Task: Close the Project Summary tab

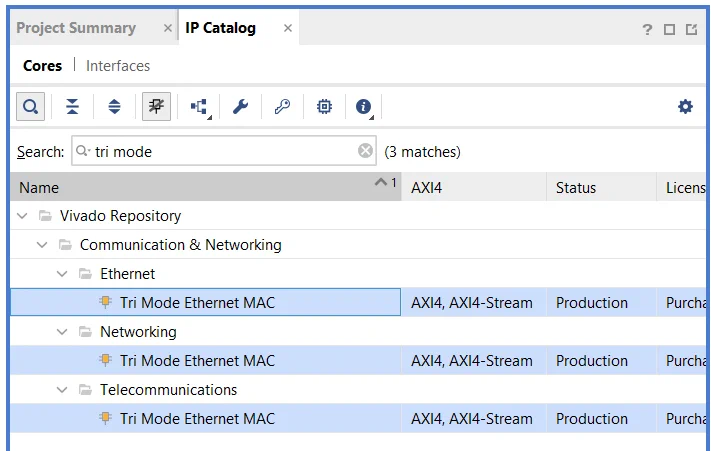Action: (168, 28)
